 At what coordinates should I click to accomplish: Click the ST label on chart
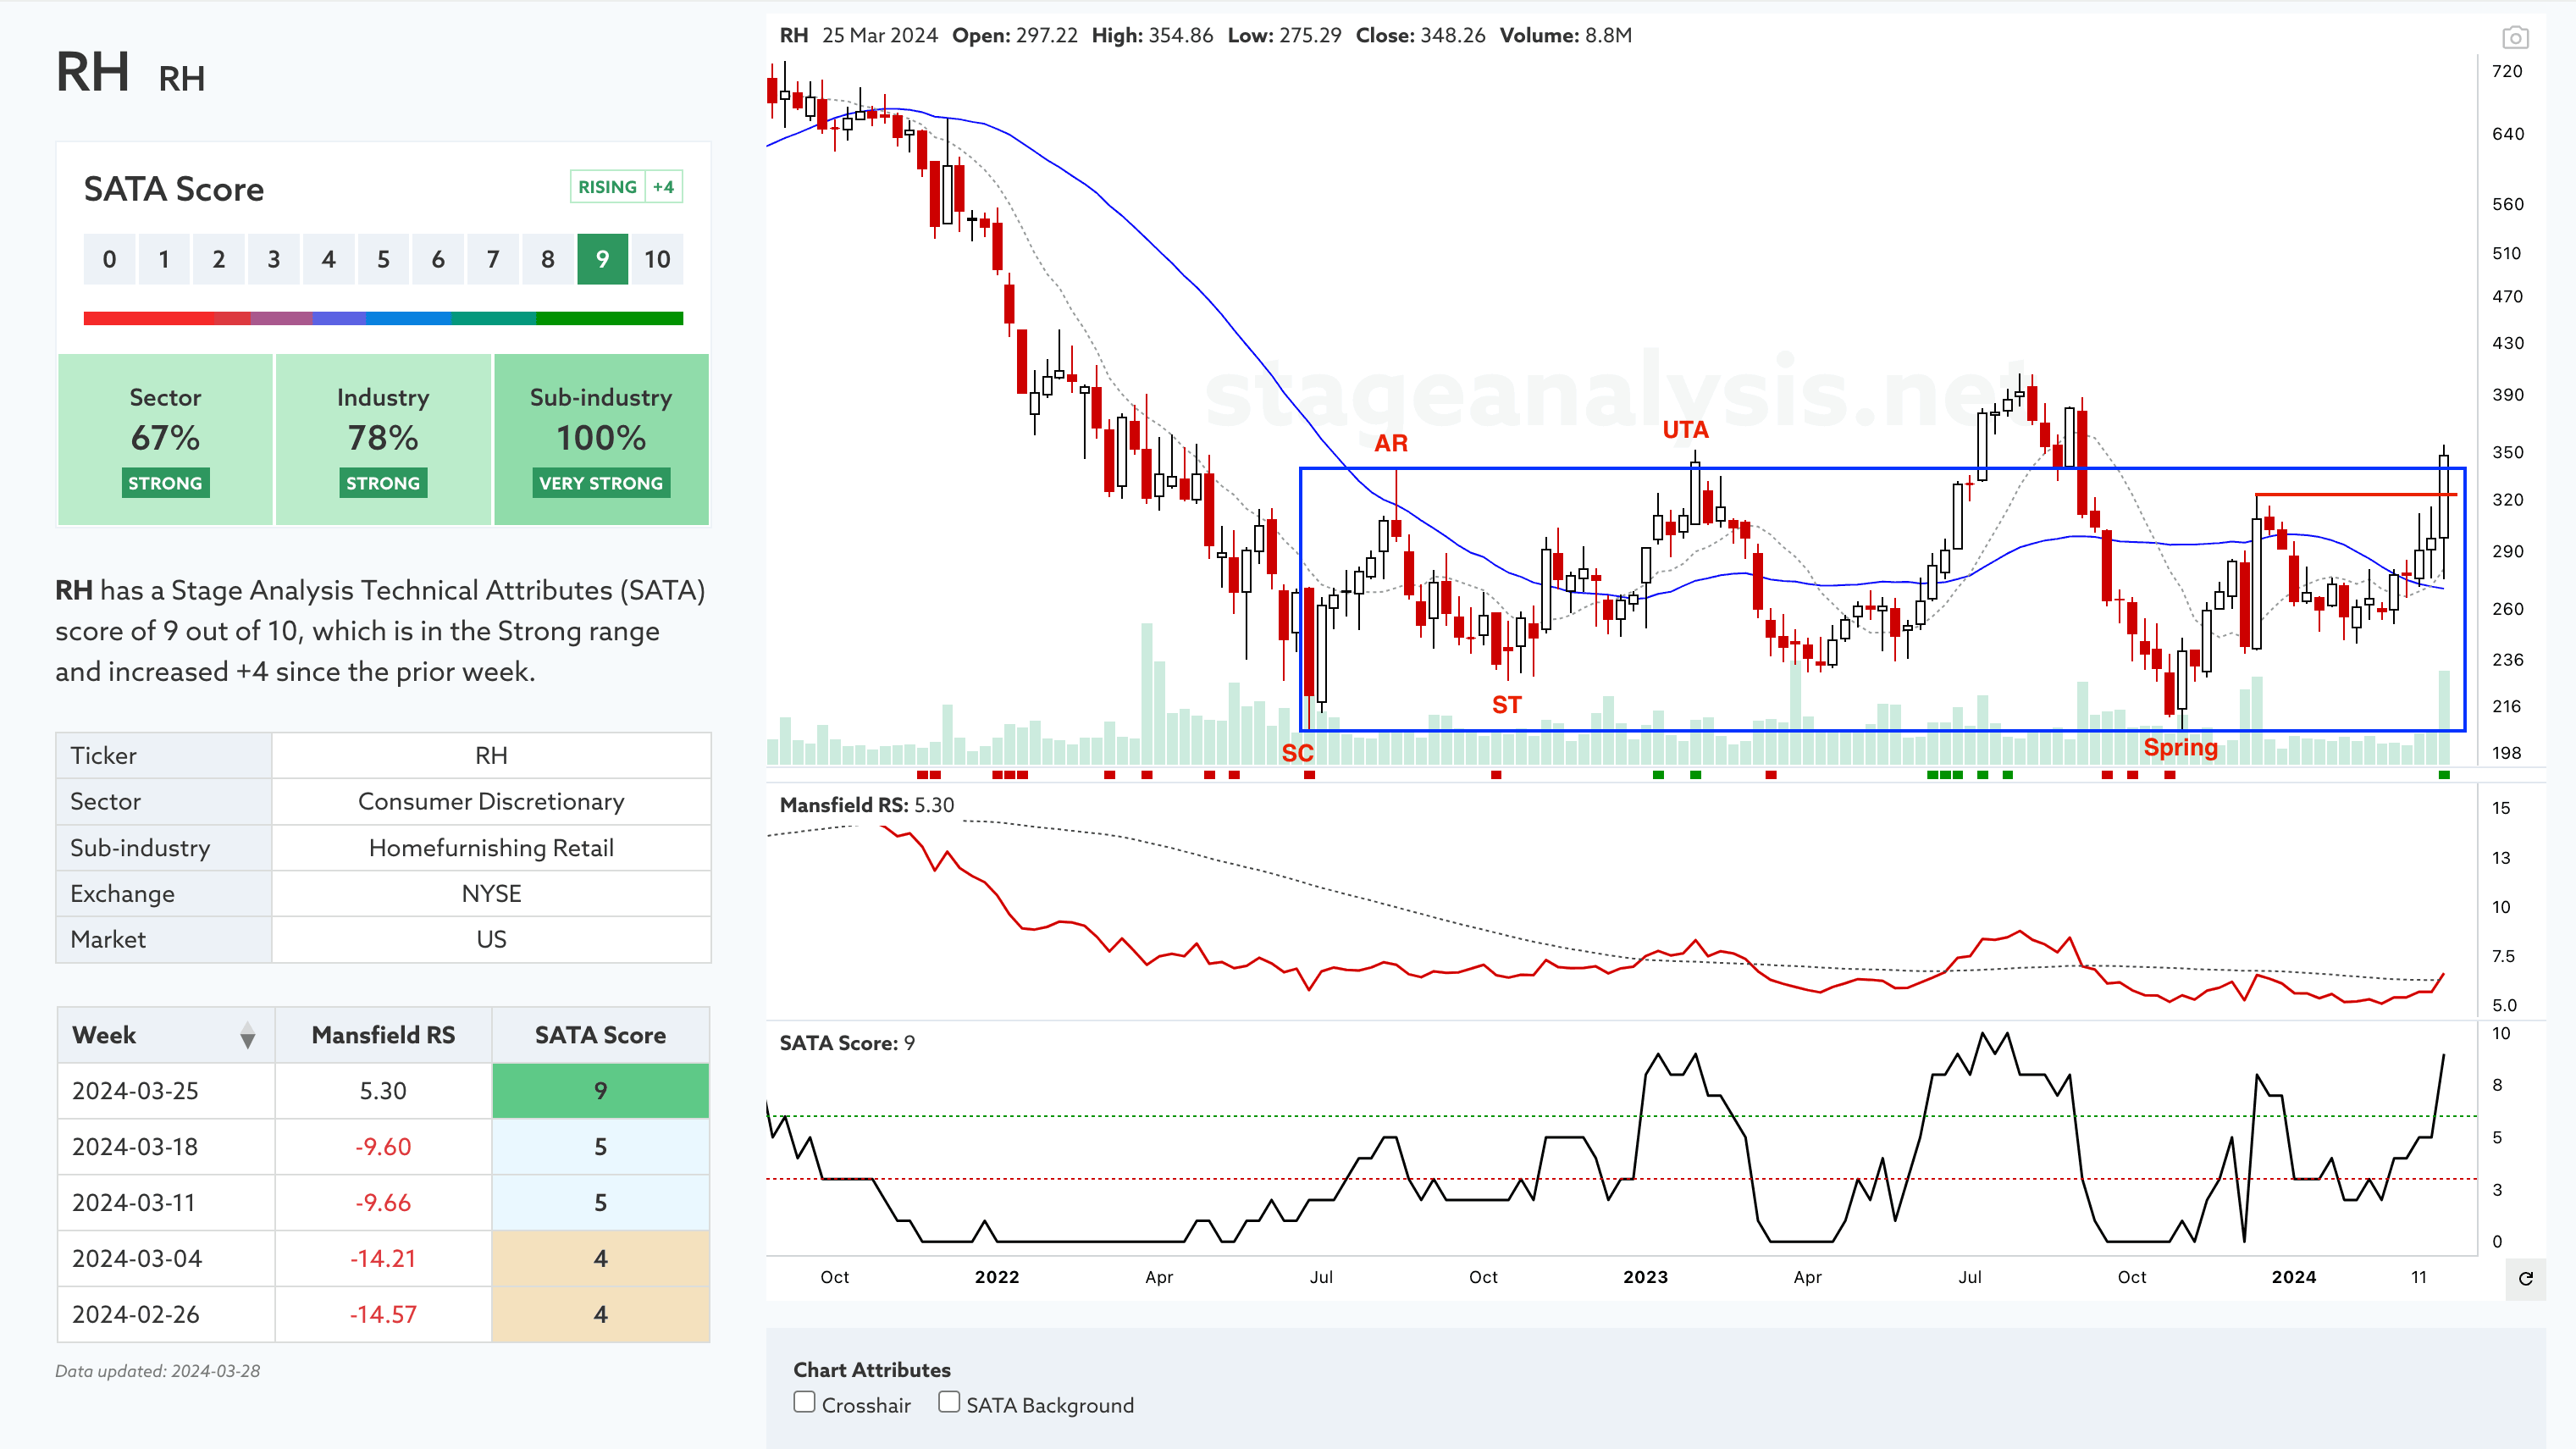pos(1506,705)
